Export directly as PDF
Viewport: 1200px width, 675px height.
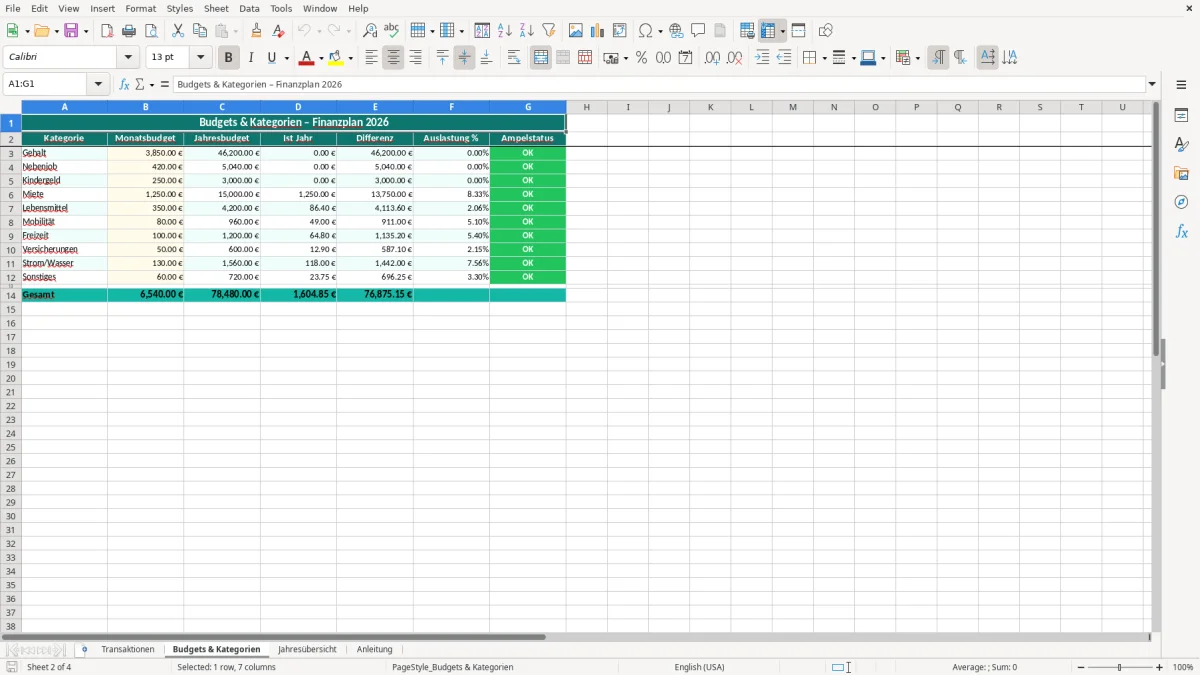pyautogui.click(x=107, y=31)
